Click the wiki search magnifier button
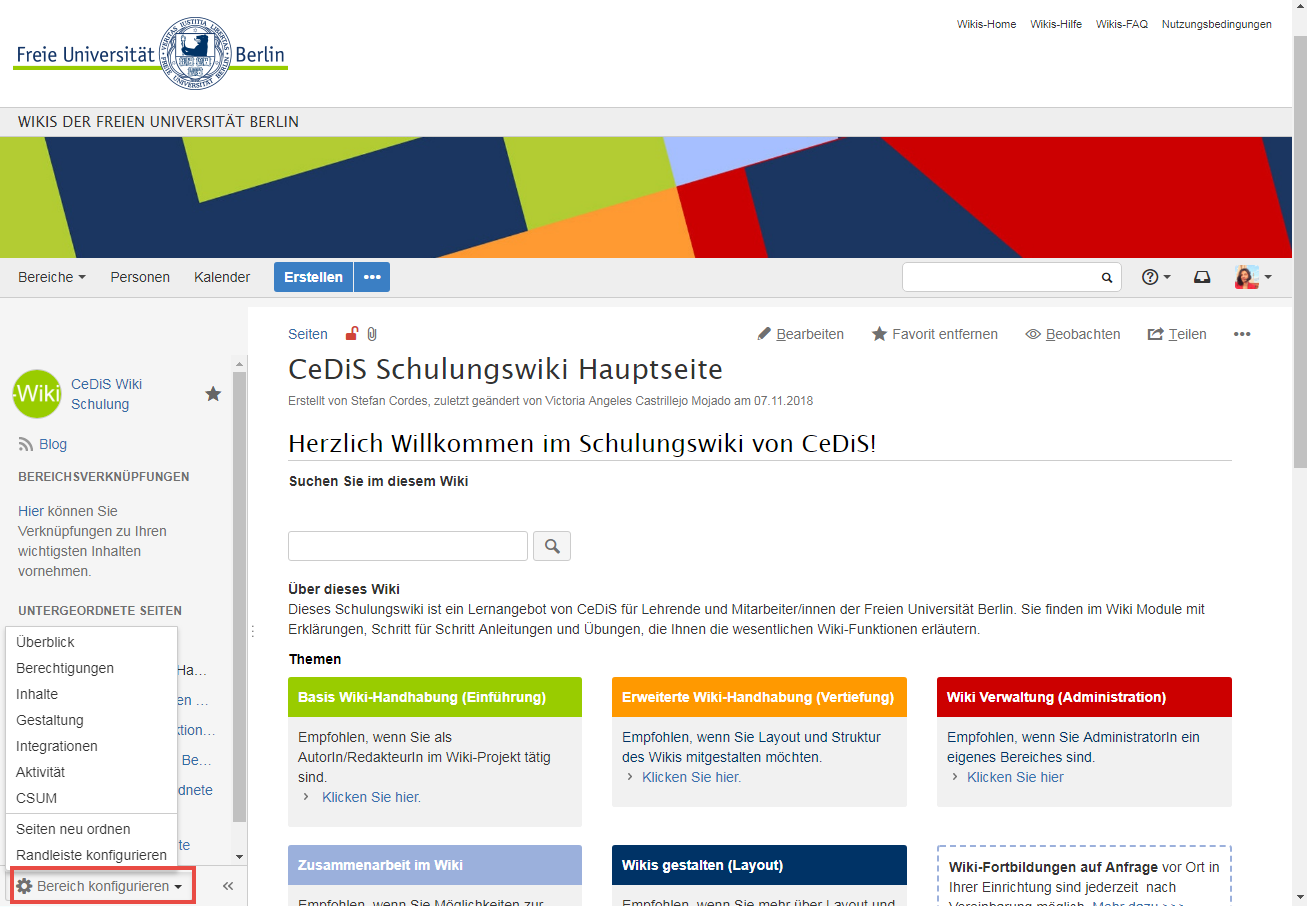Viewport: 1307px width, 907px height. 552,546
